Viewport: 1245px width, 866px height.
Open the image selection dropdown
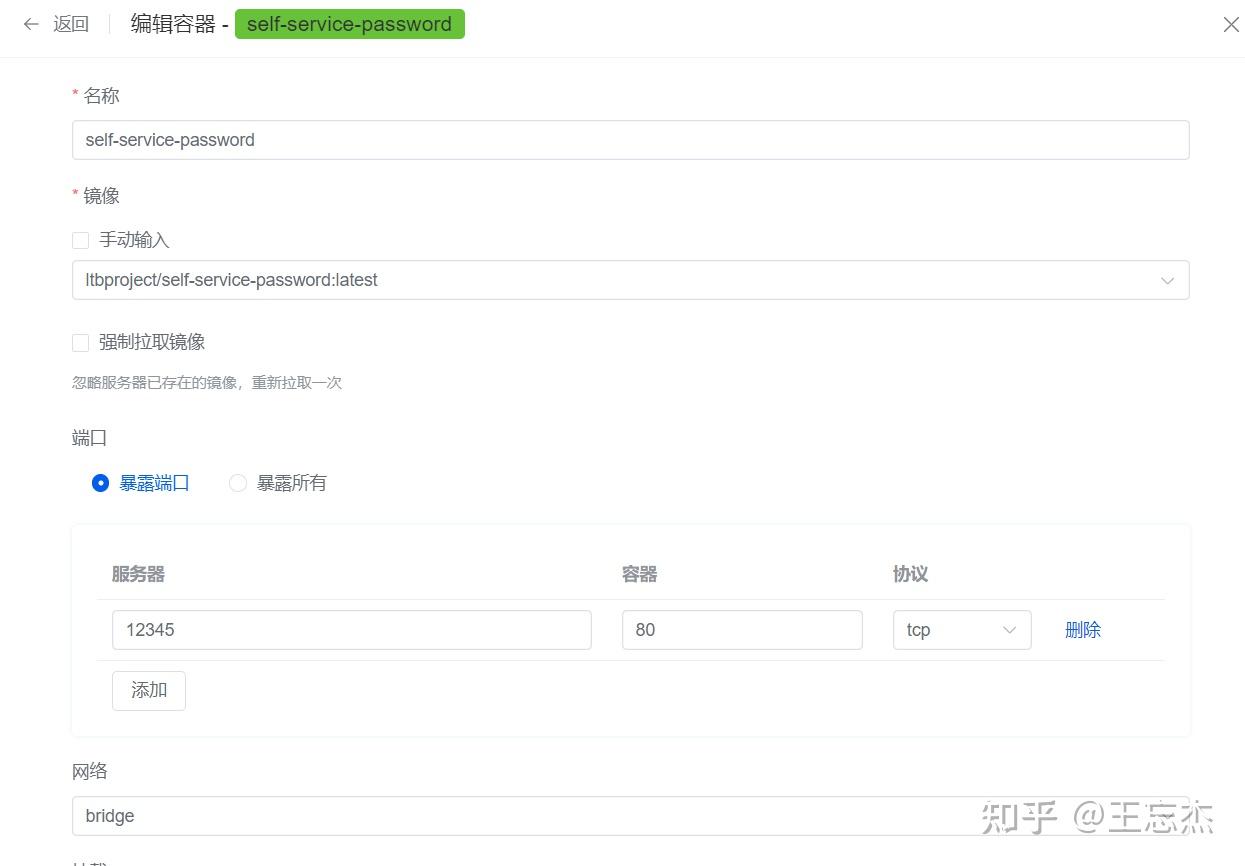tap(630, 280)
